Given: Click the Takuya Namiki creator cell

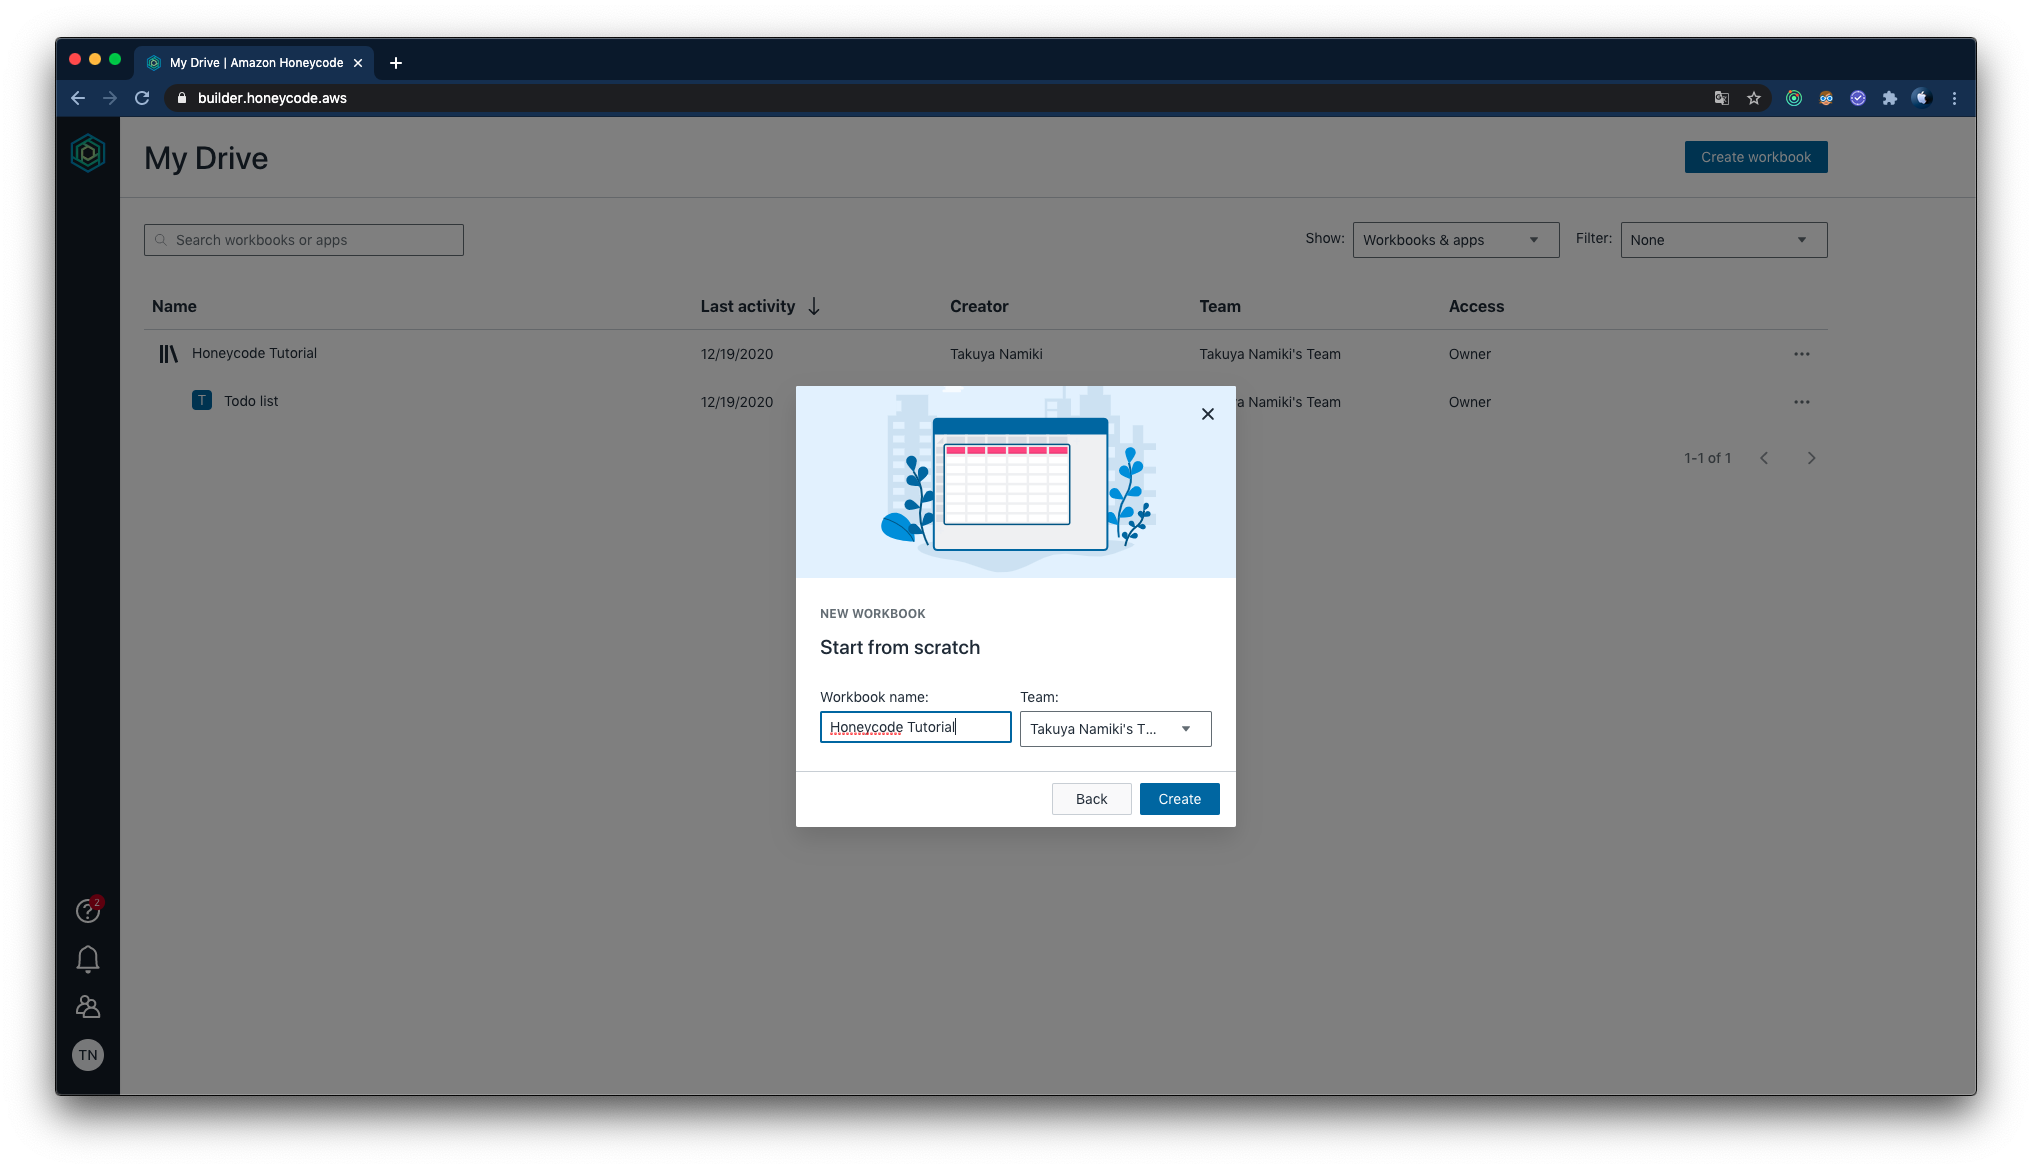Looking at the screenshot, I should (x=996, y=354).
